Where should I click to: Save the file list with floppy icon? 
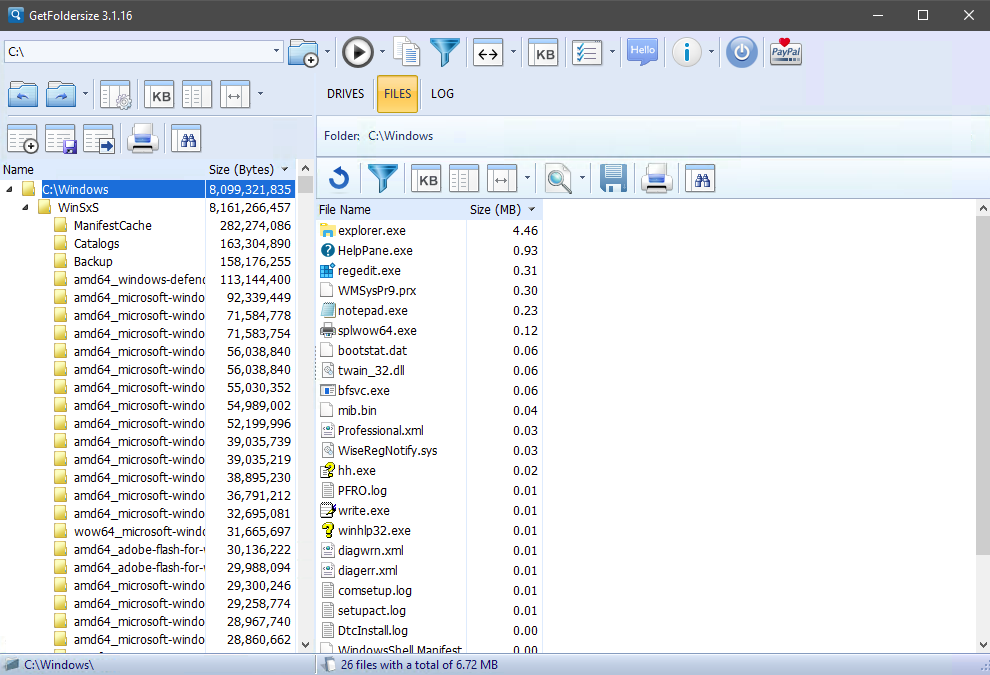[x=613, y=179]
